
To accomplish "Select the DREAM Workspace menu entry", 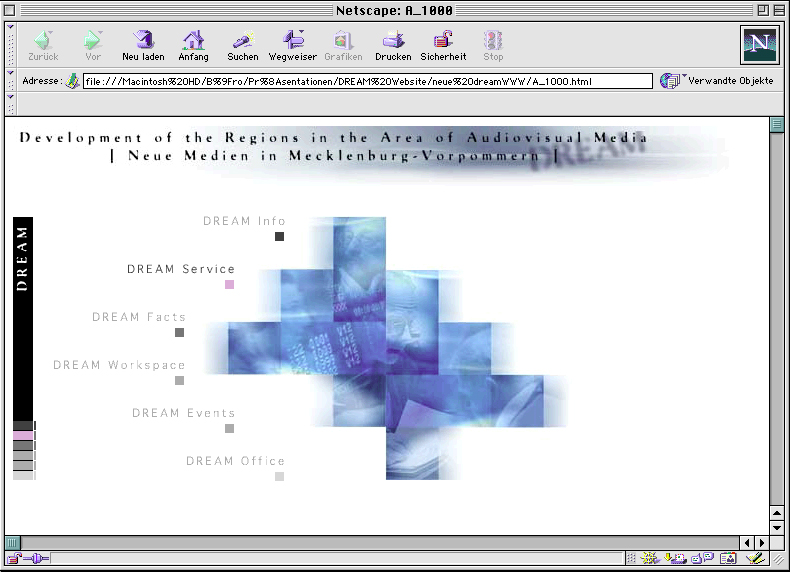I will tap(119, 365).
